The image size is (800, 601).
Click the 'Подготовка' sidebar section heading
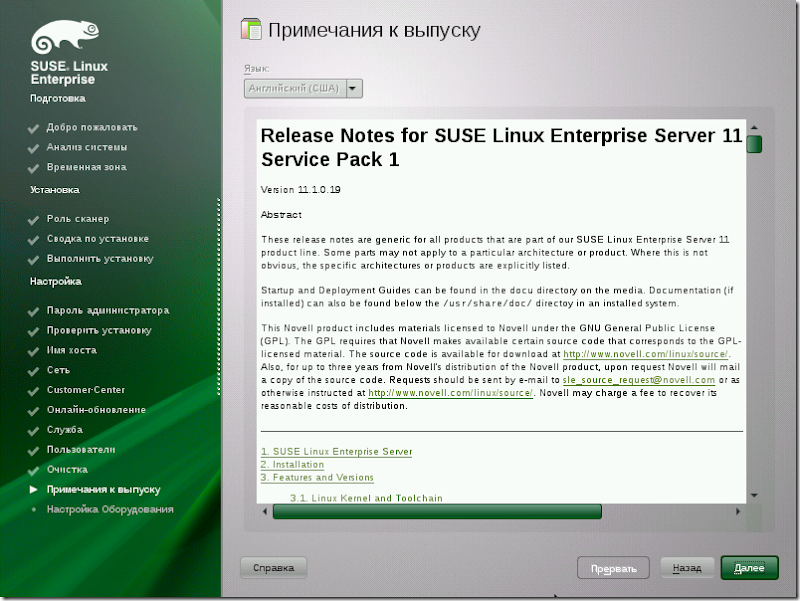(x=58, y=98)
